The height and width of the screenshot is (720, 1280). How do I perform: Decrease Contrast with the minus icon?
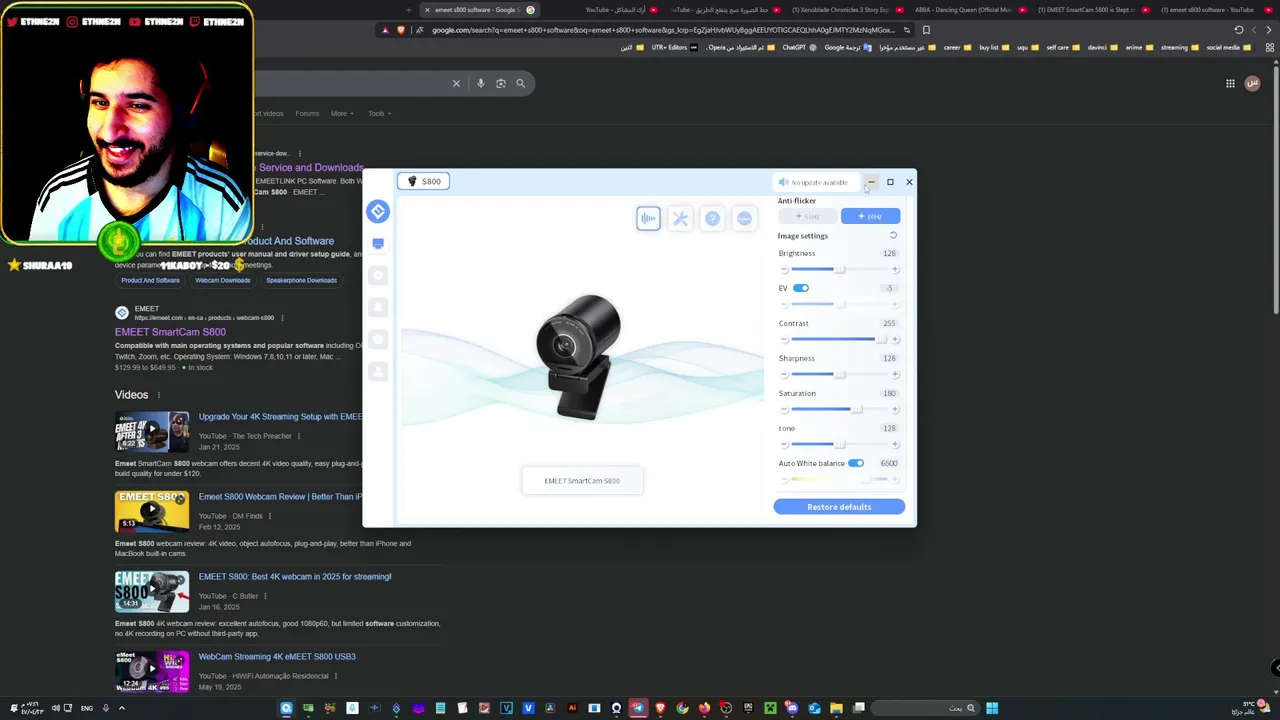[x=784, y=340]
